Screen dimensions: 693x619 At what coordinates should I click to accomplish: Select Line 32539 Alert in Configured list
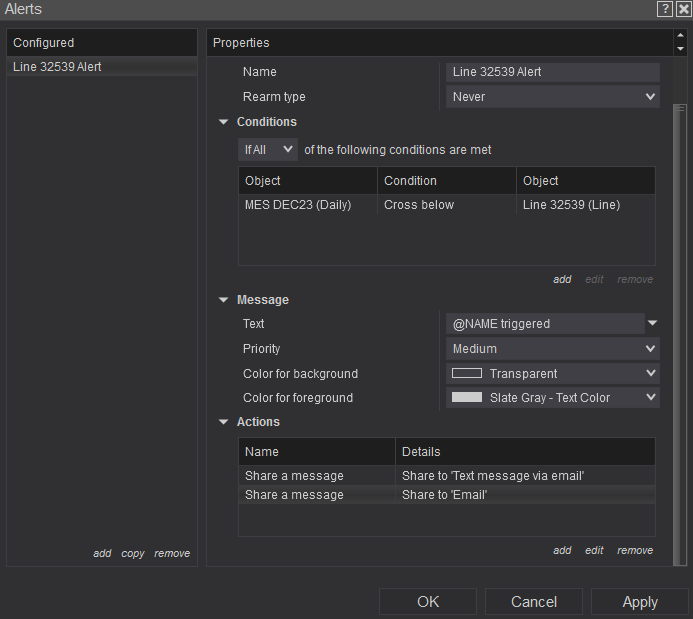(x=58, y=67)
